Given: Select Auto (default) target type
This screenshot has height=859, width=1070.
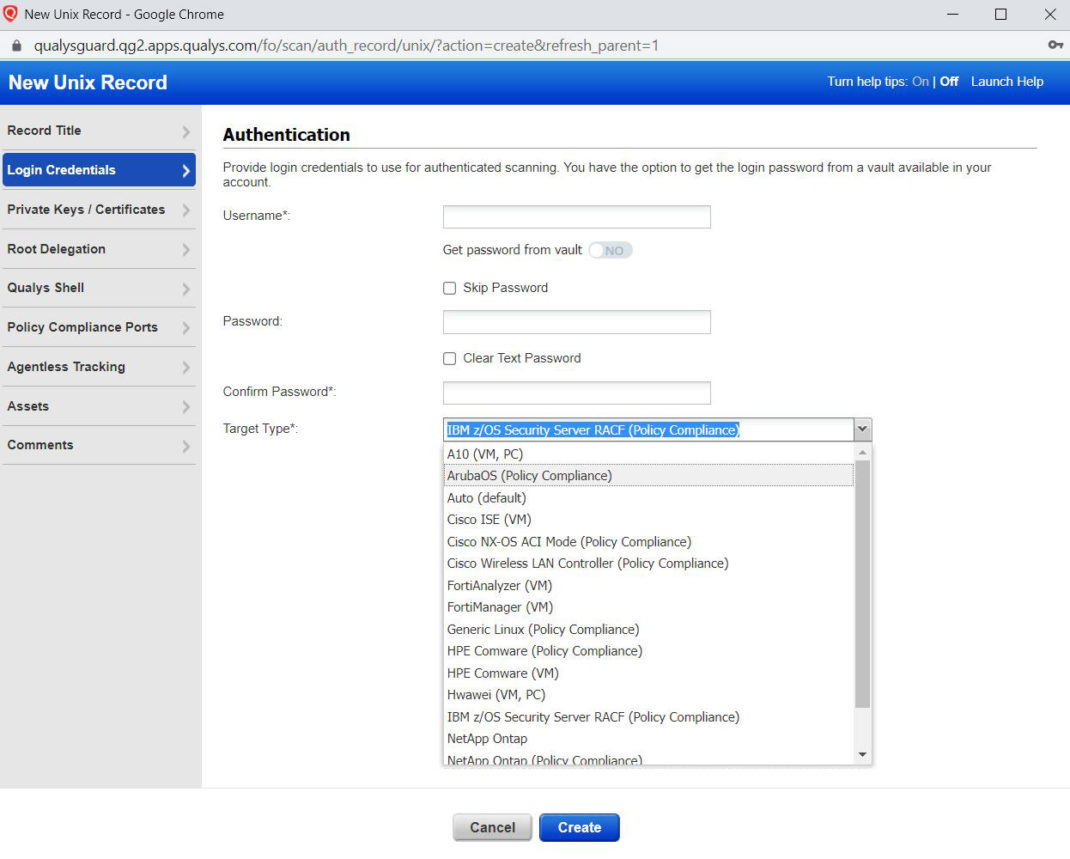Looking at the screenshot, I should (x=648, y=498).
